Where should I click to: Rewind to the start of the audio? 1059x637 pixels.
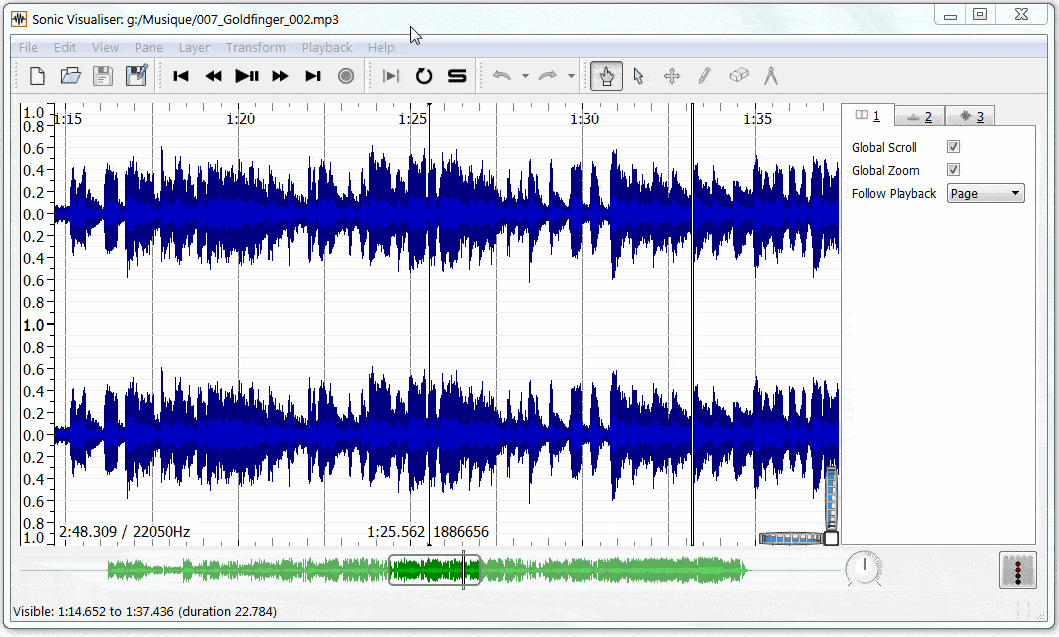[x=180, y=76]
